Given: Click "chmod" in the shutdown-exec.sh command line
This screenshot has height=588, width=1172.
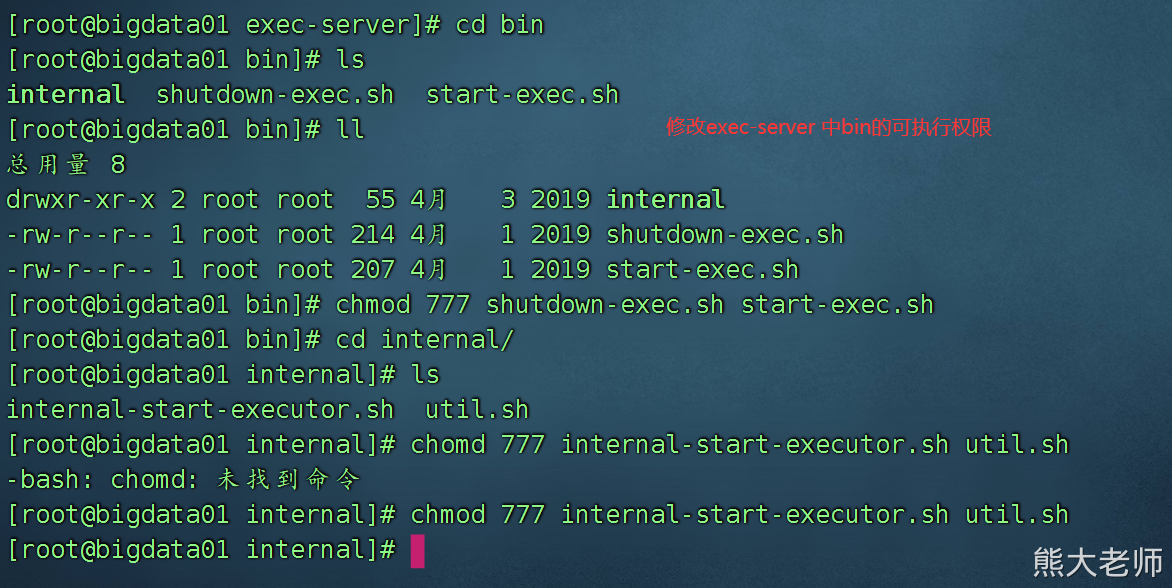Looking at the screenshot, I should coord(372,305).
